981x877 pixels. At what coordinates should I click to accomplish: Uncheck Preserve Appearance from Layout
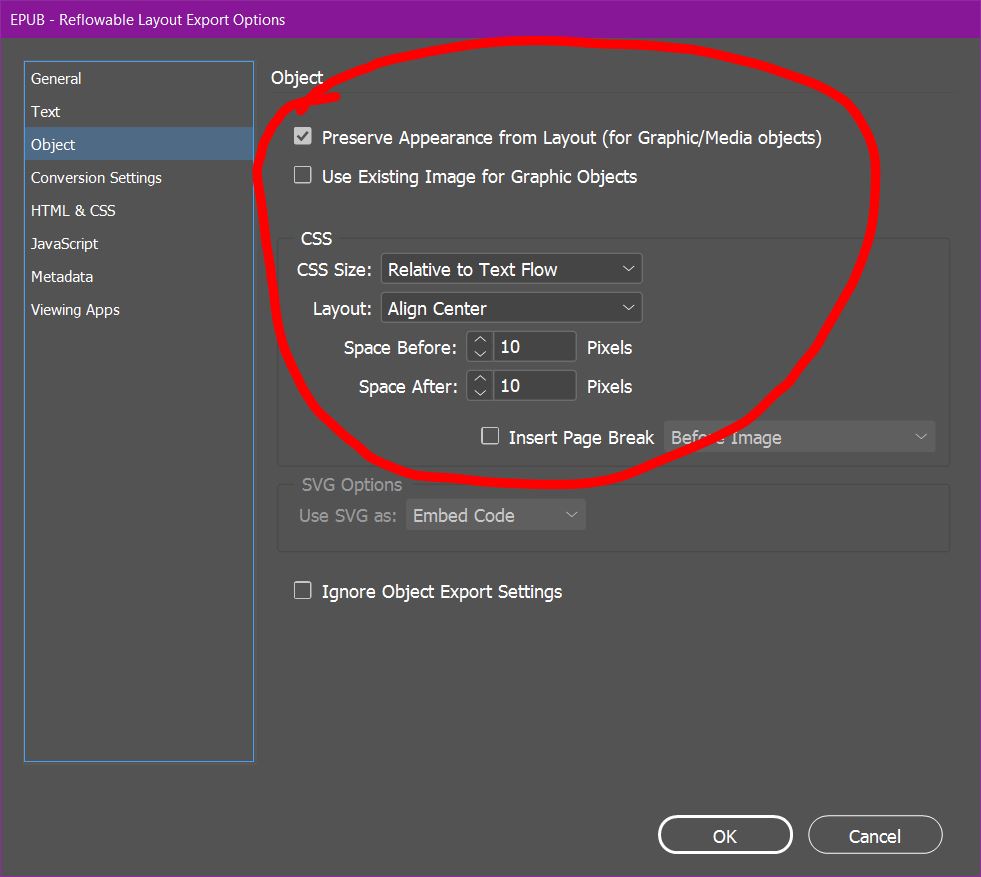[303, 137]
